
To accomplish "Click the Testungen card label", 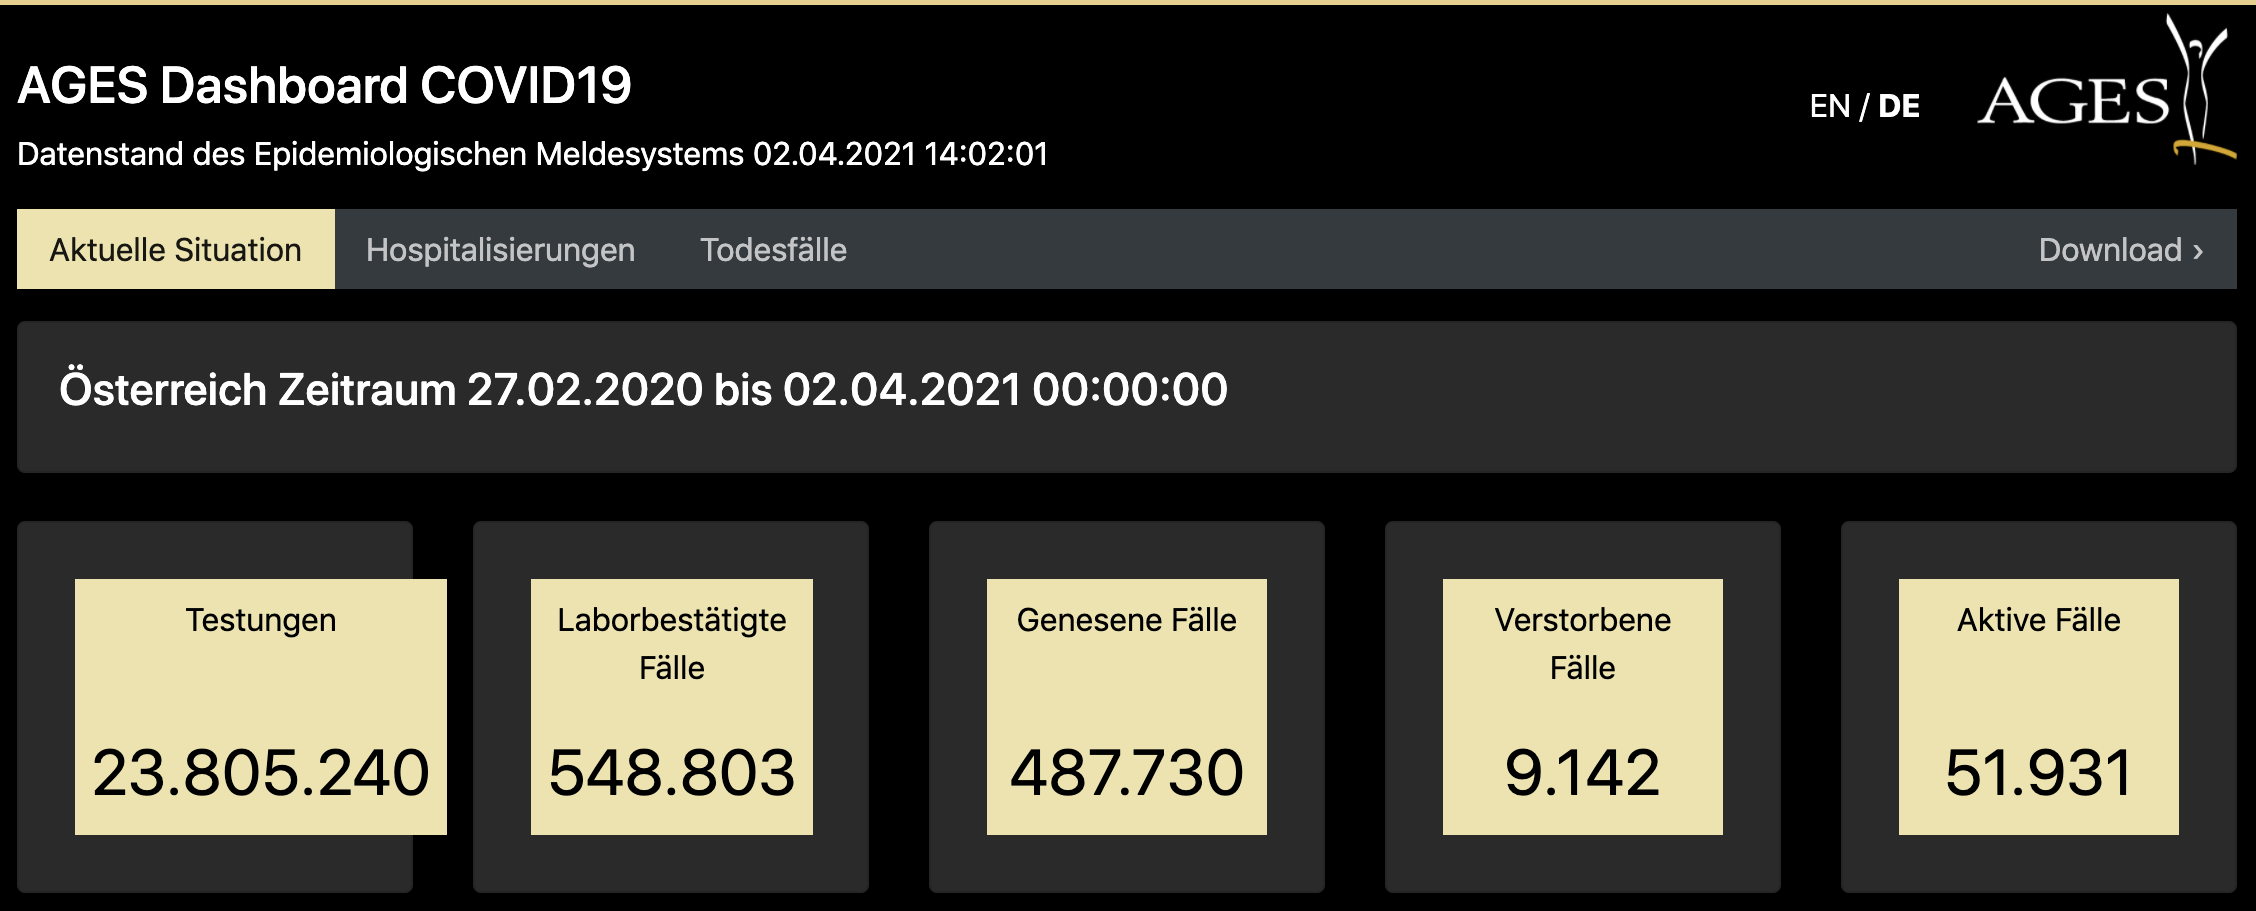I will 261,620.
